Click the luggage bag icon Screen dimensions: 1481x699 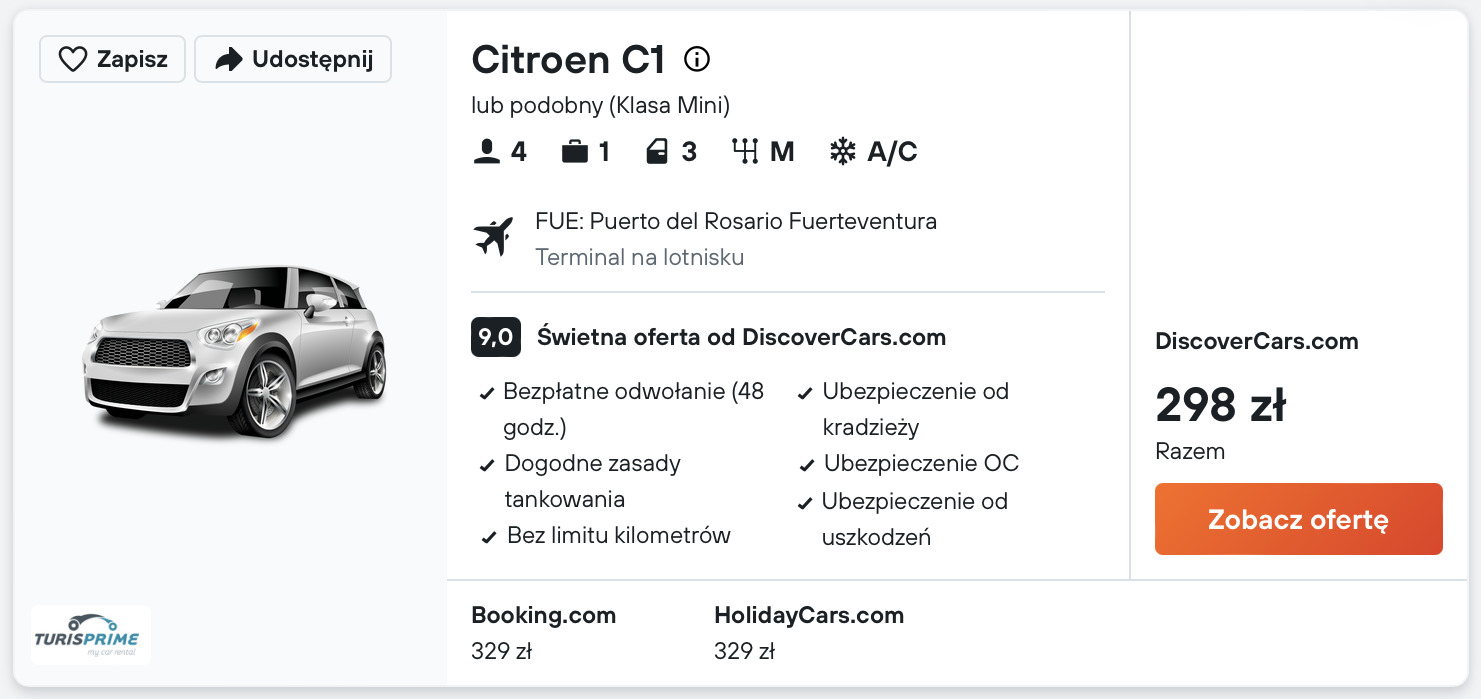(574, 152)
